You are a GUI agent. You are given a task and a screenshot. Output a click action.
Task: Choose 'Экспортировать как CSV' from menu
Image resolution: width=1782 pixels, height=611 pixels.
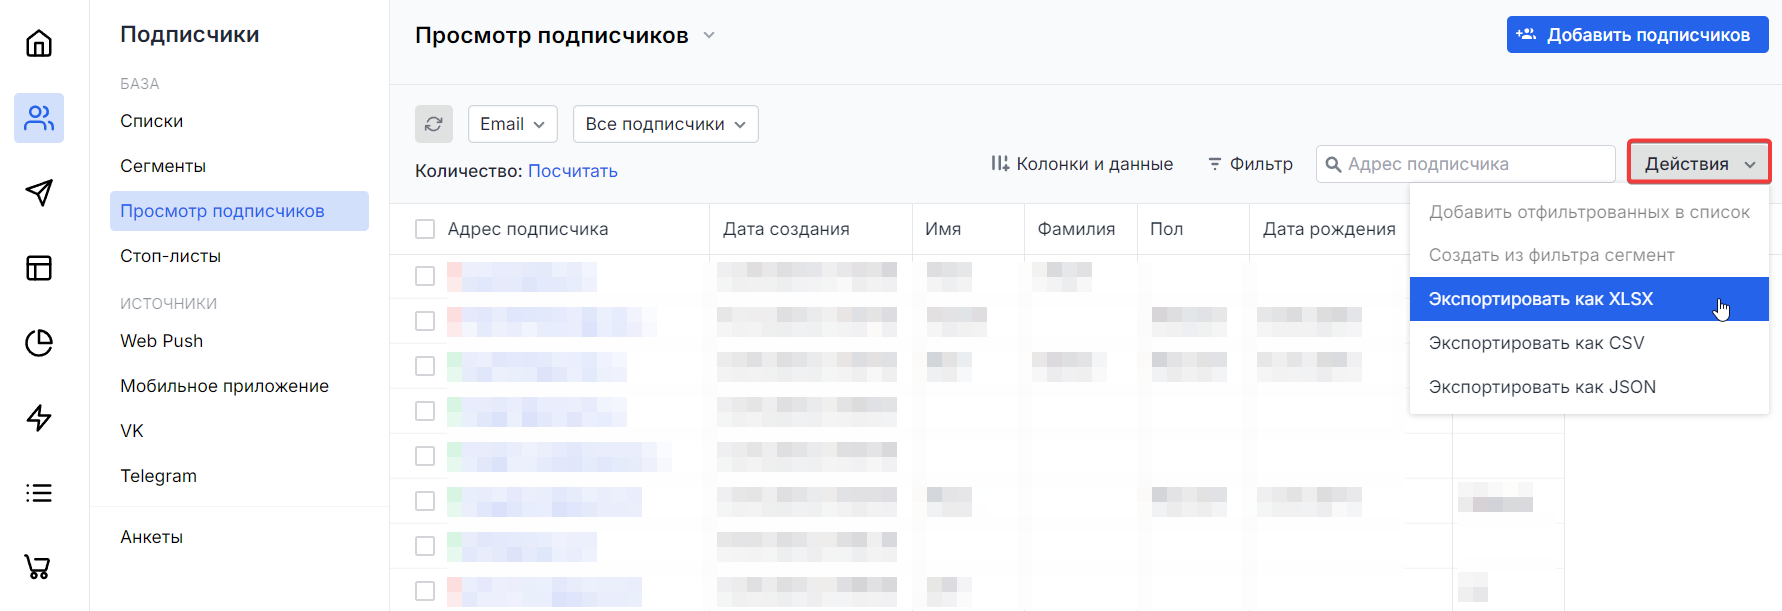pyautogui.click(x=1536, y=343)
